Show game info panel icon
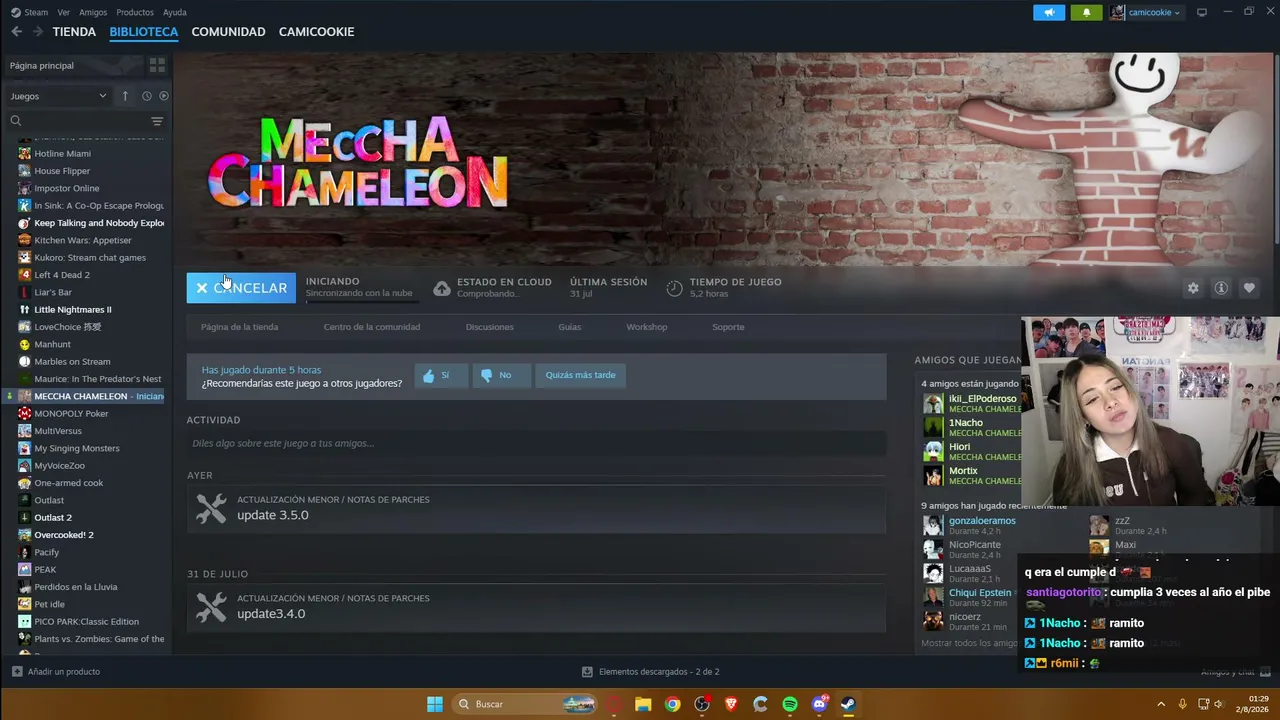 [1221, 288]
